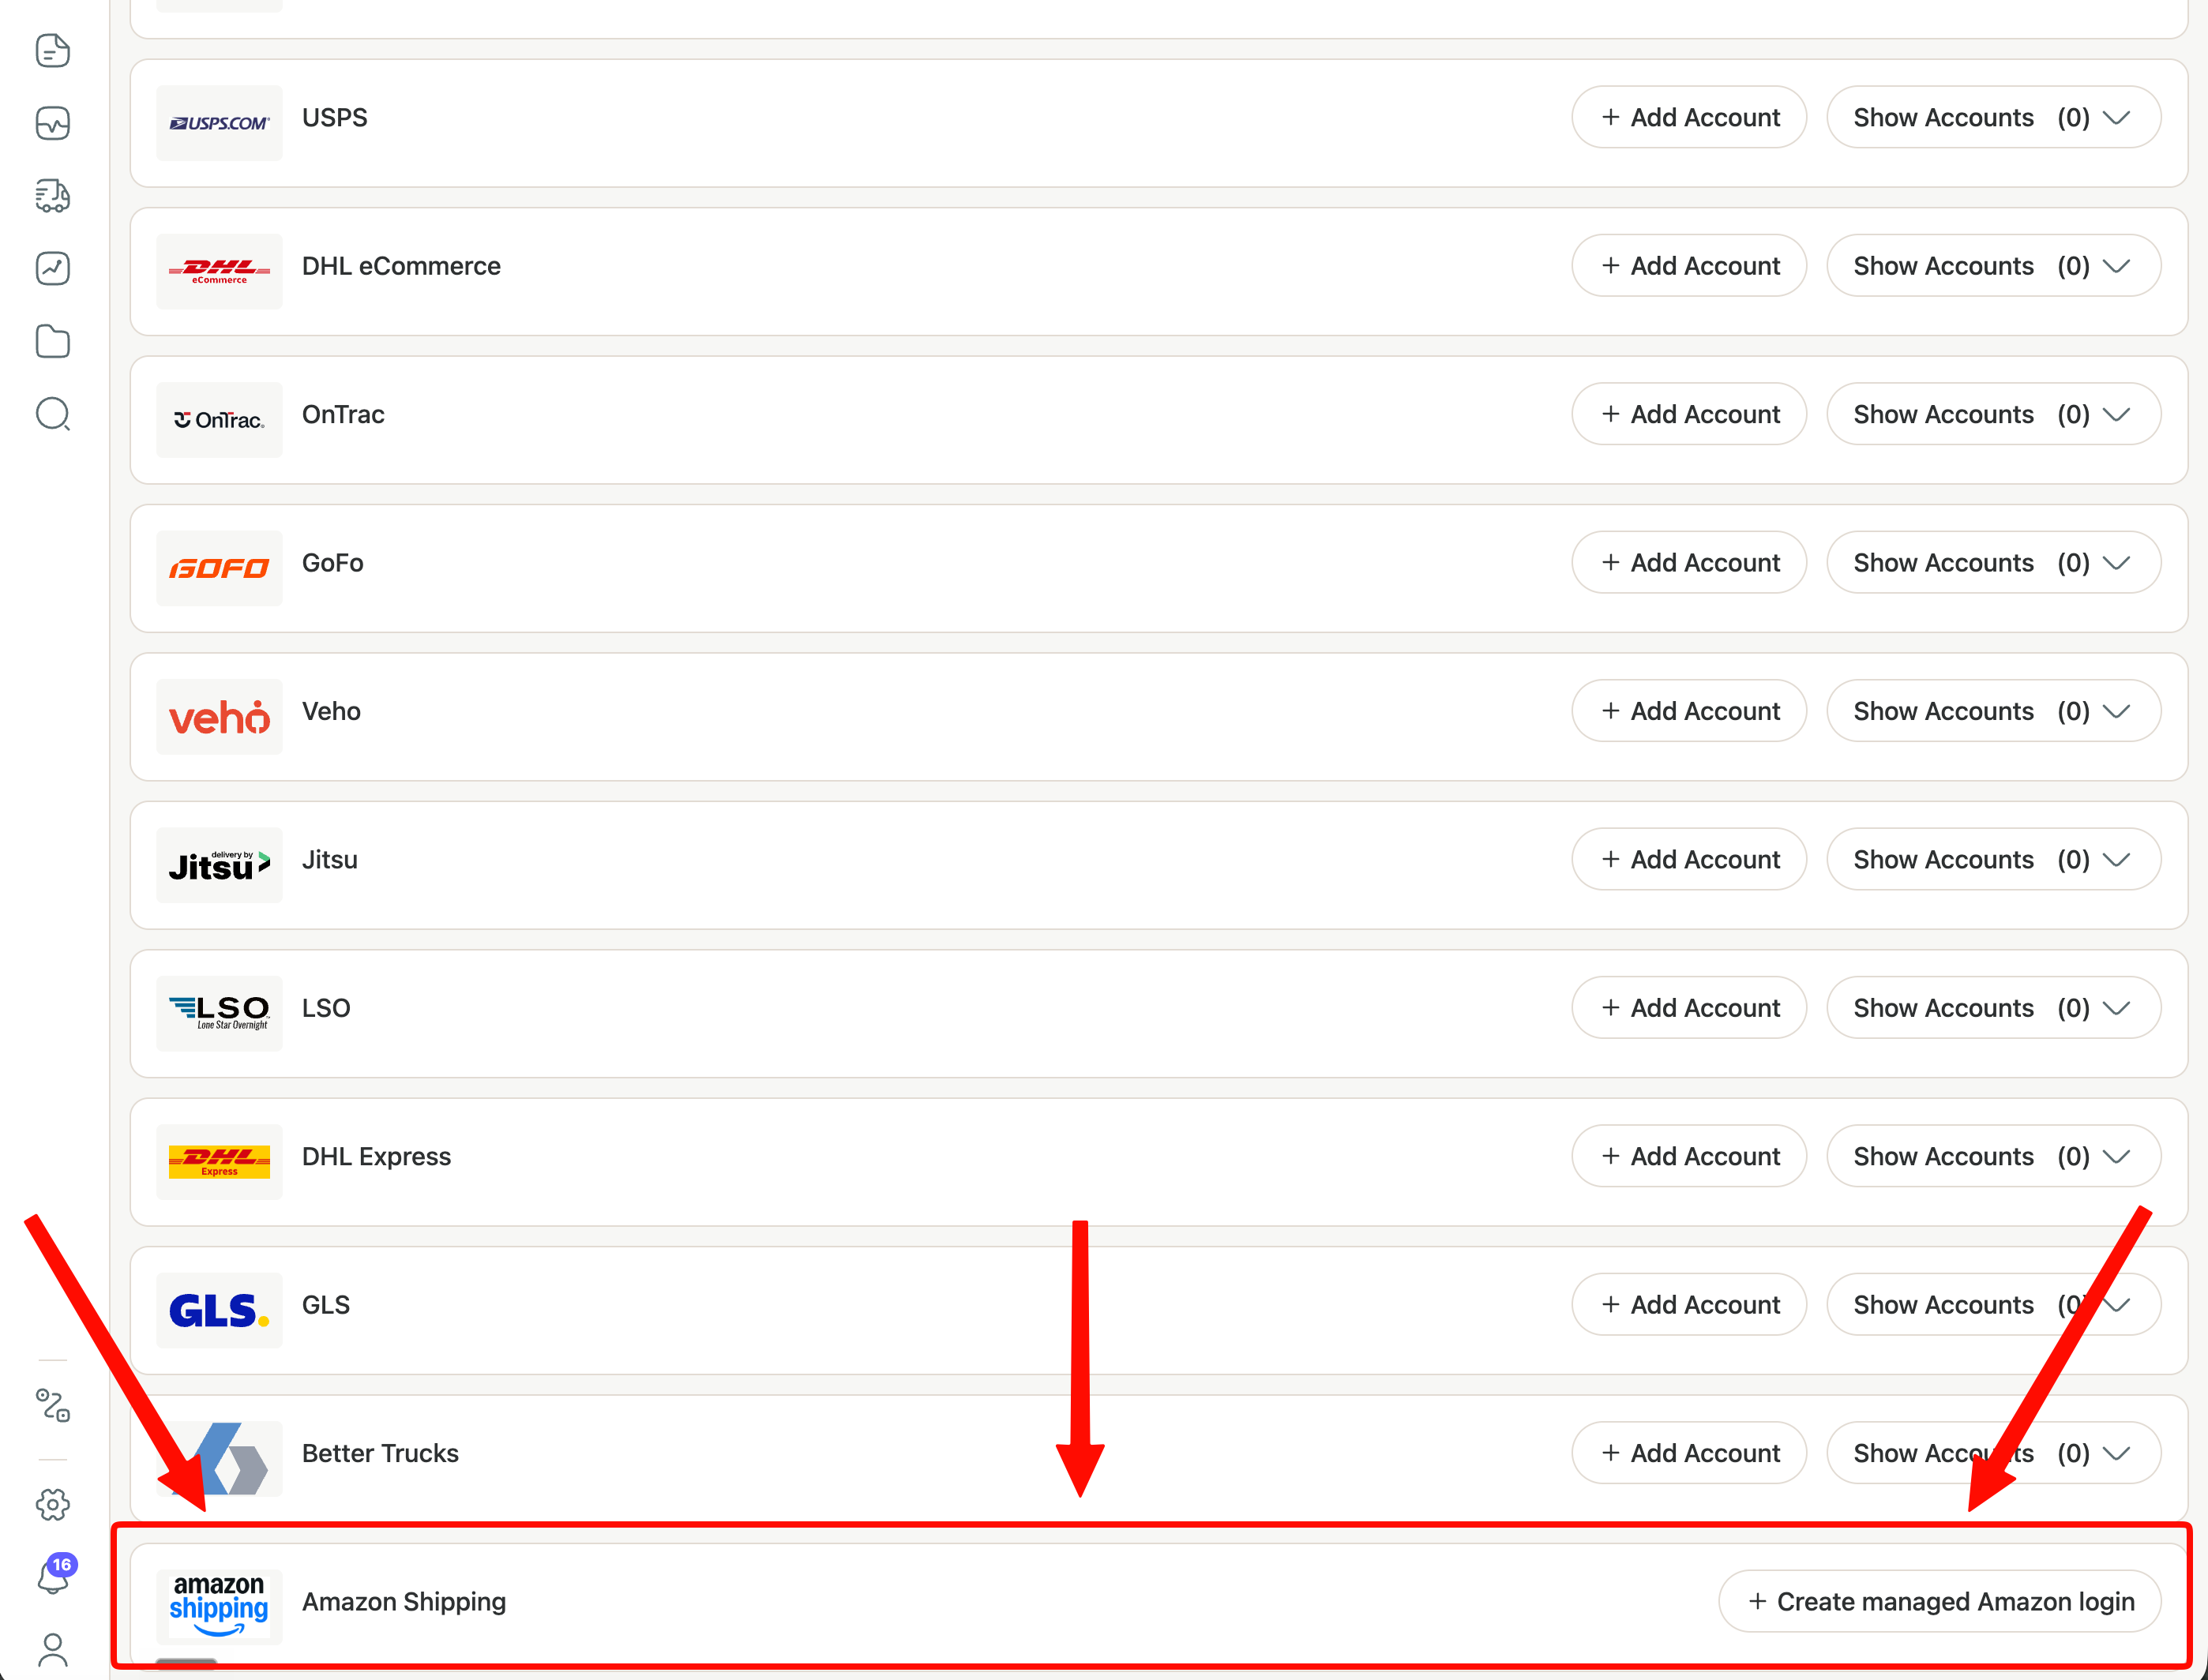Expand Show Accounts for LSO
Screen dimensions: 2208x1680
1993,1008
